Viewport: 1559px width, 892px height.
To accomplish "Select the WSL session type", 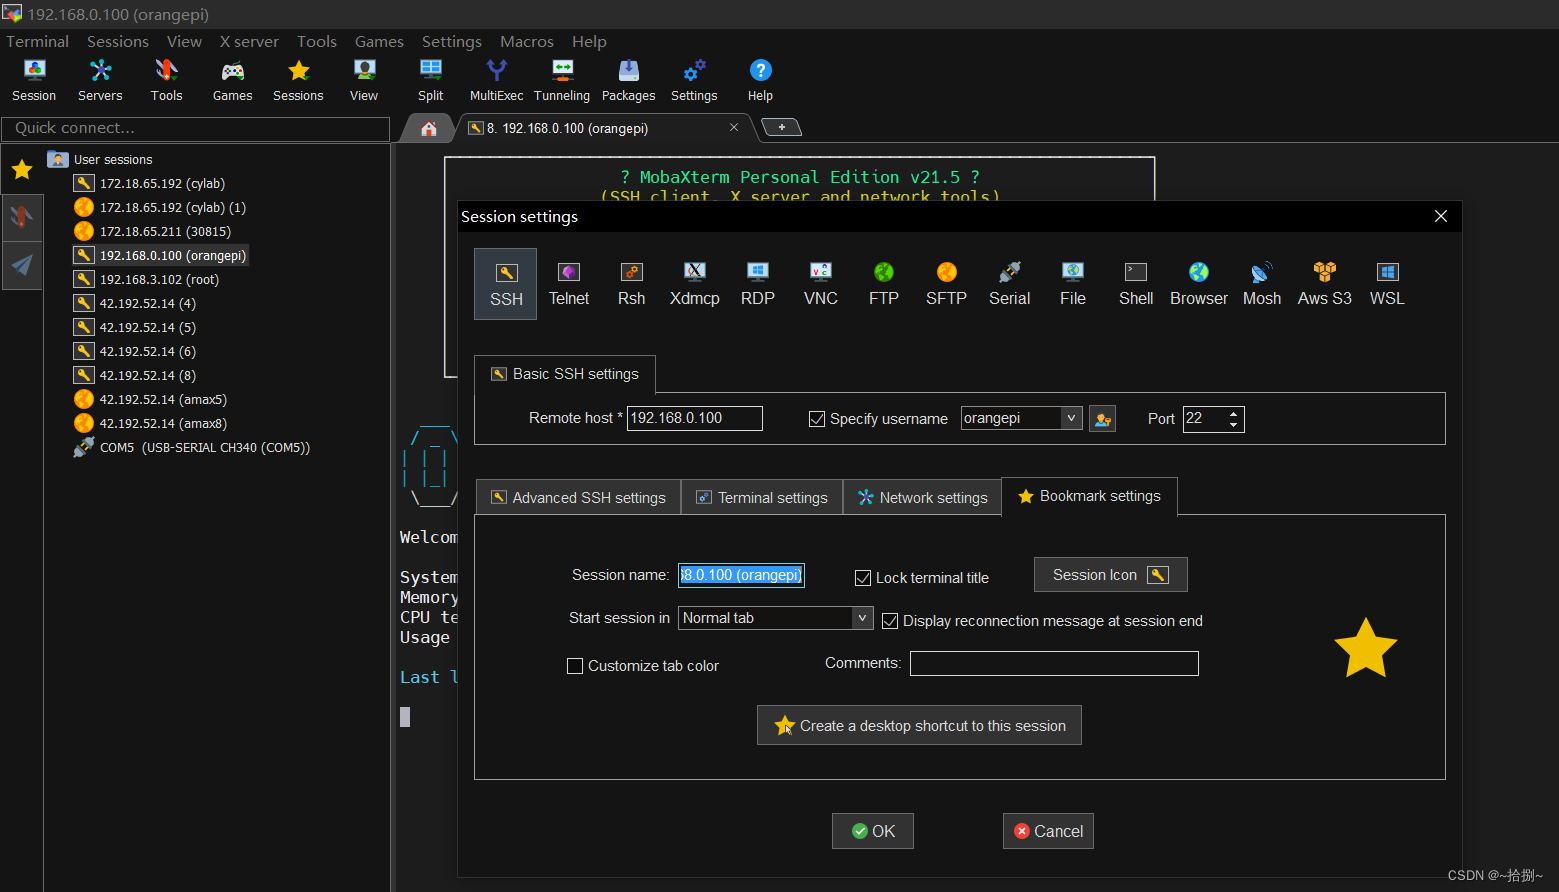I will coord(1387,284).
